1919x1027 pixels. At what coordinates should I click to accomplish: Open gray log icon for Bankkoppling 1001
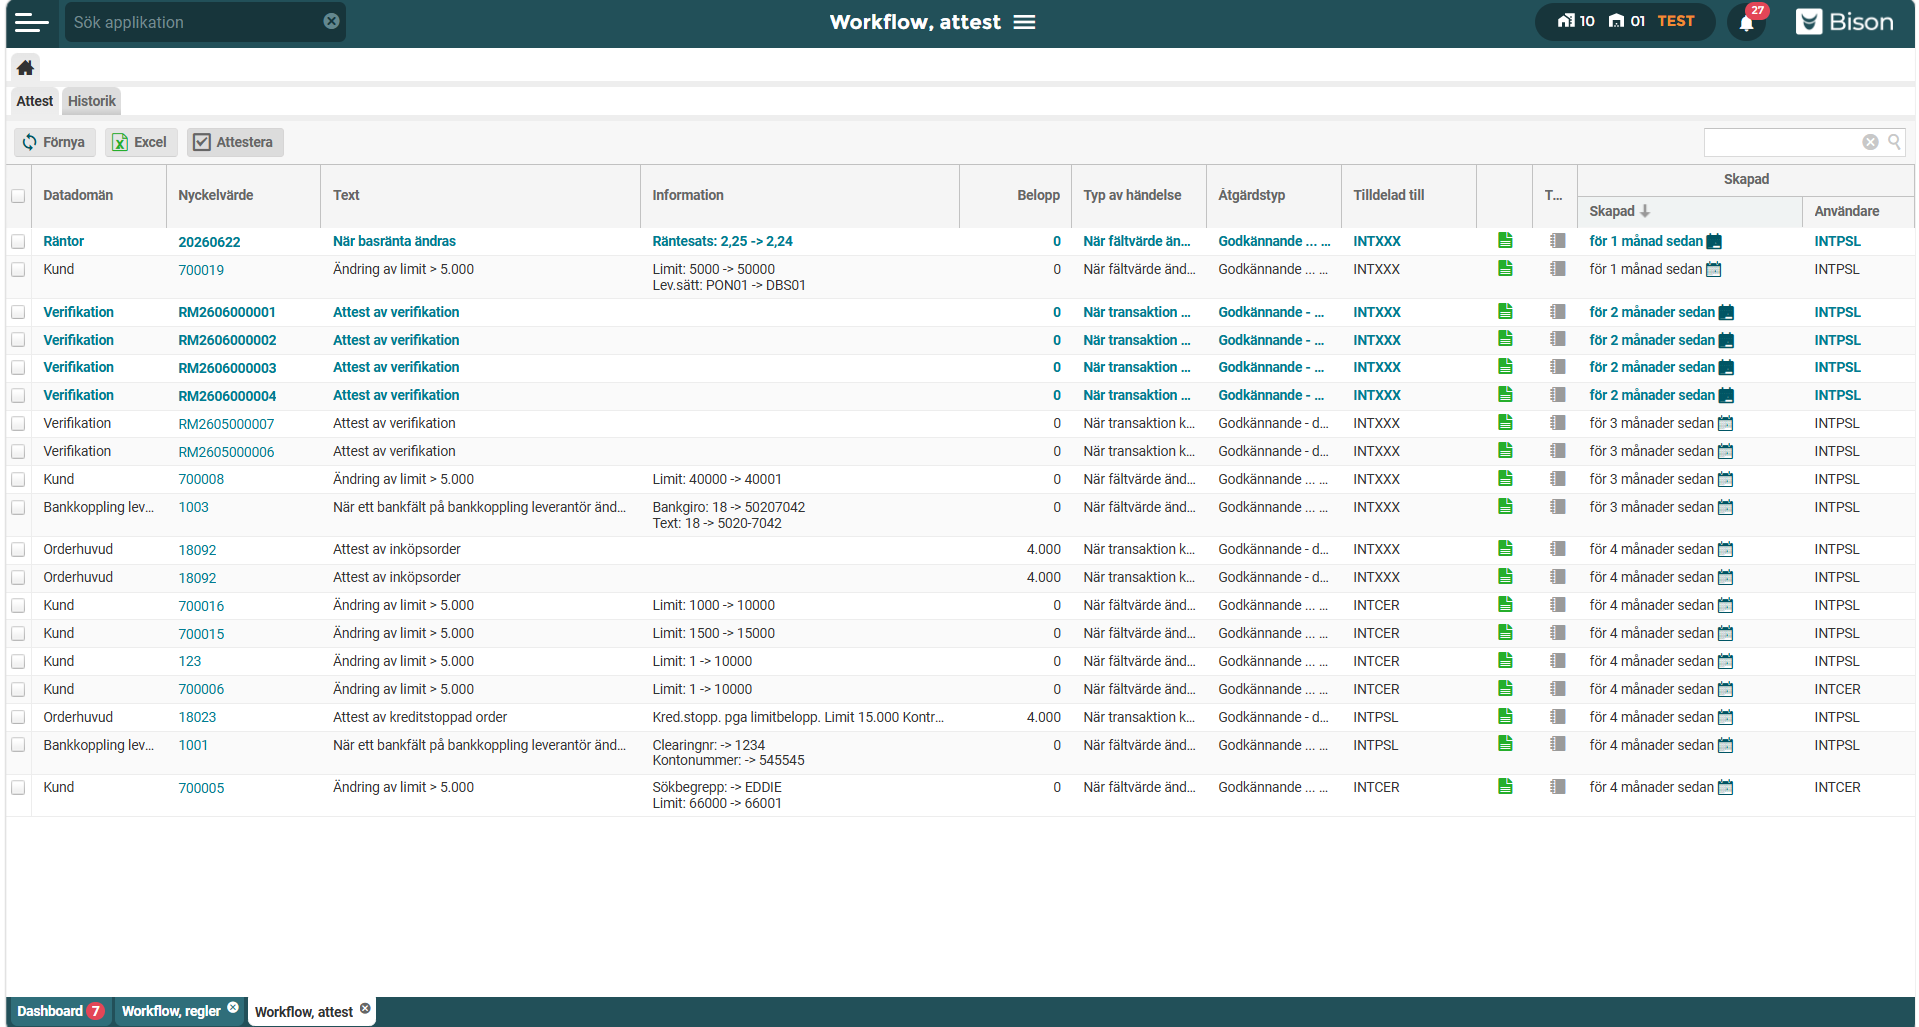[x=1557, y=744]
